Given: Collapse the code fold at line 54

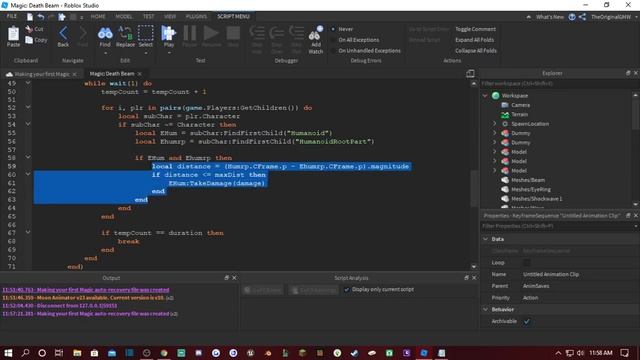Looking at the screenshot, I should [28, 124].
